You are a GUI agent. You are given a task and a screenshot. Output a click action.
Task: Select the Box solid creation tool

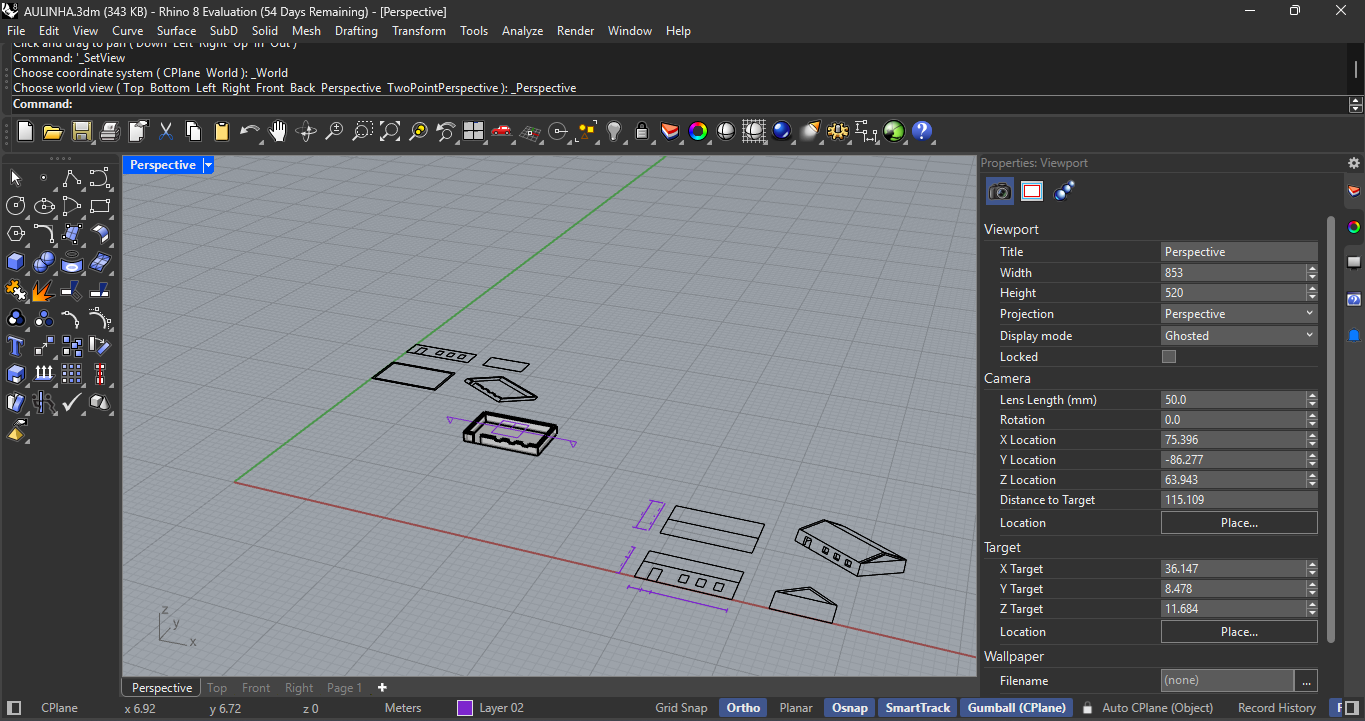[x=14, y=261]
